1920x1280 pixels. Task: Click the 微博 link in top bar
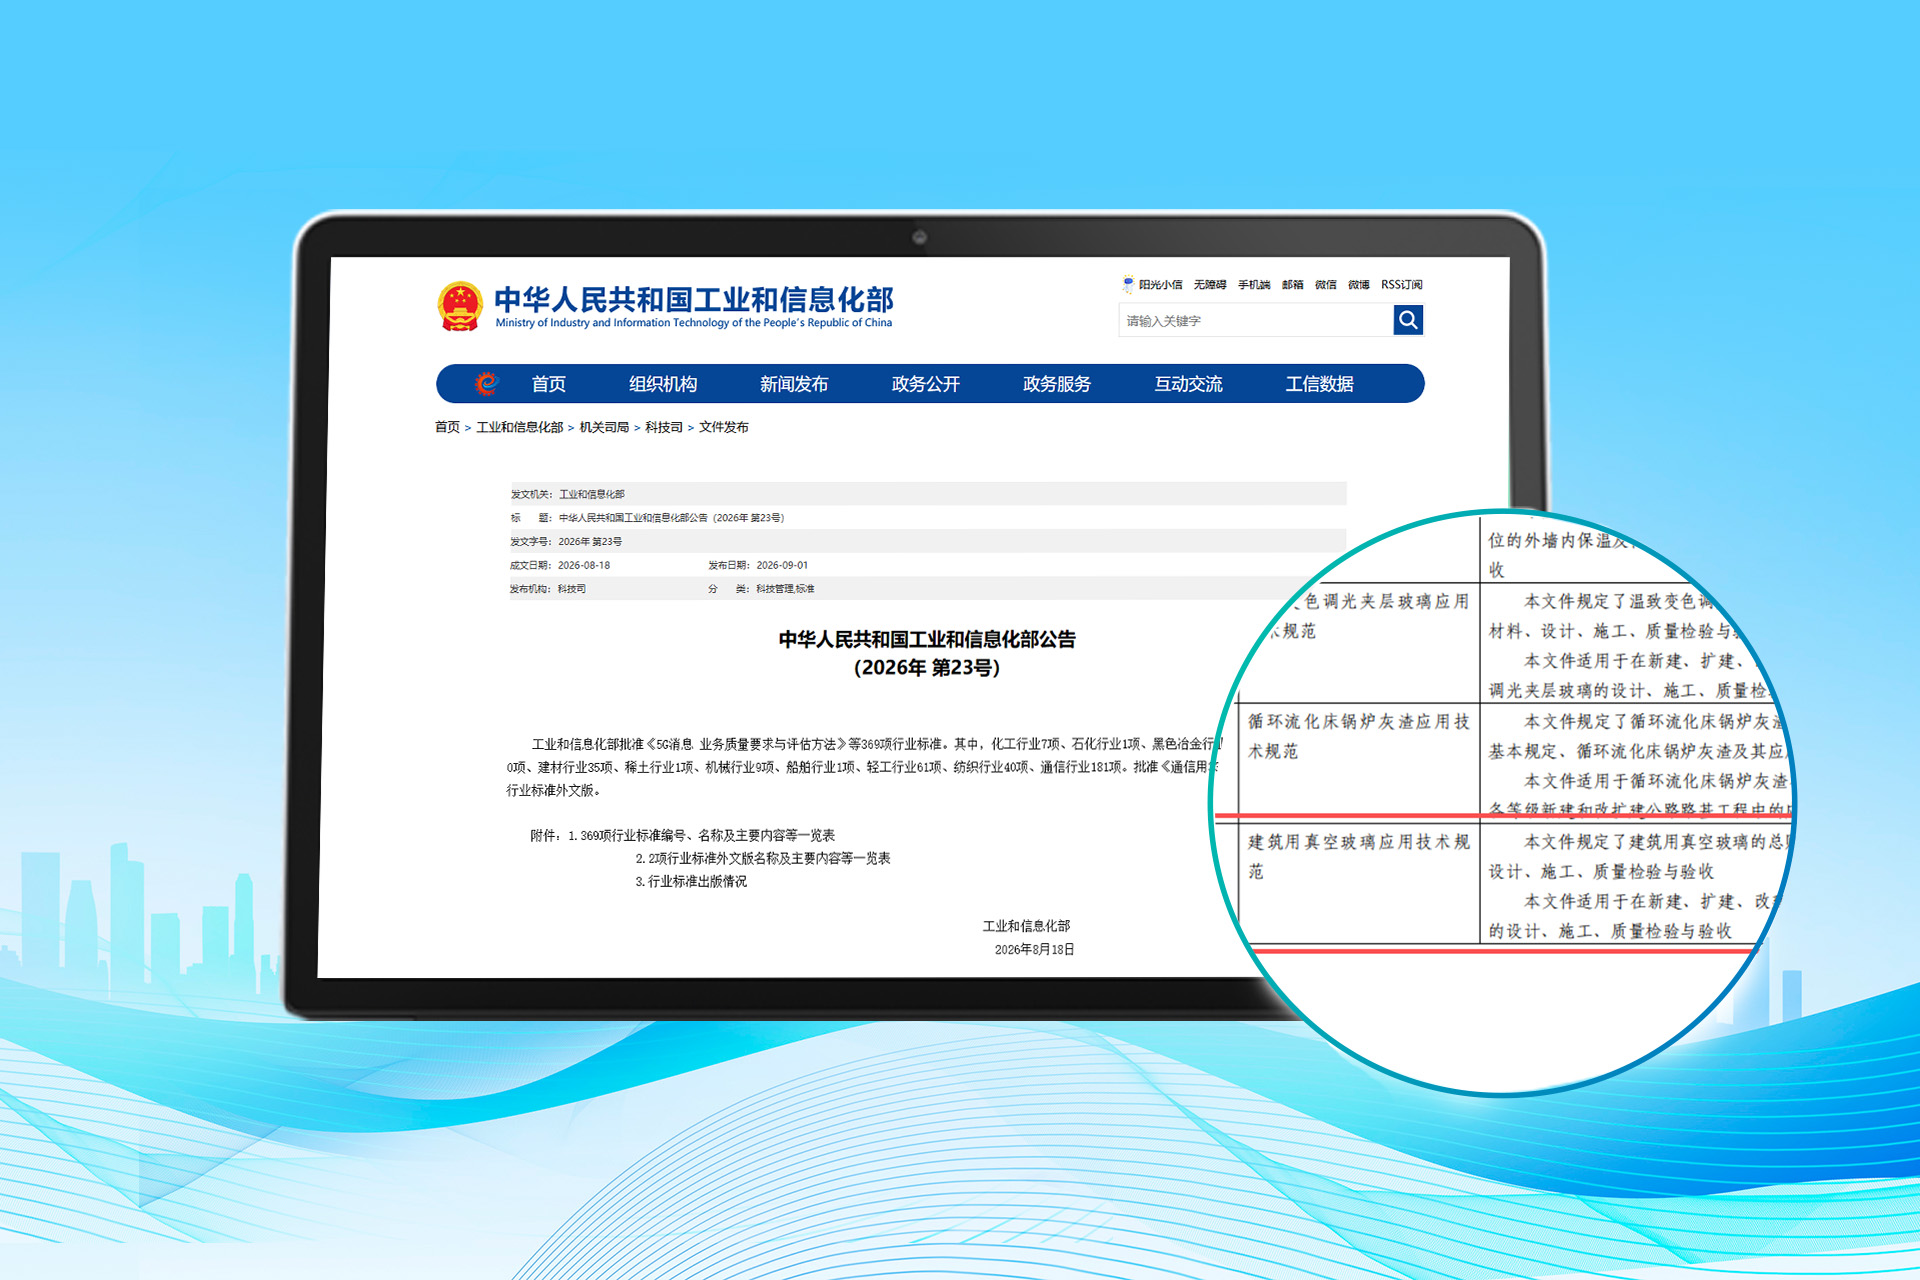point(1359,285)
